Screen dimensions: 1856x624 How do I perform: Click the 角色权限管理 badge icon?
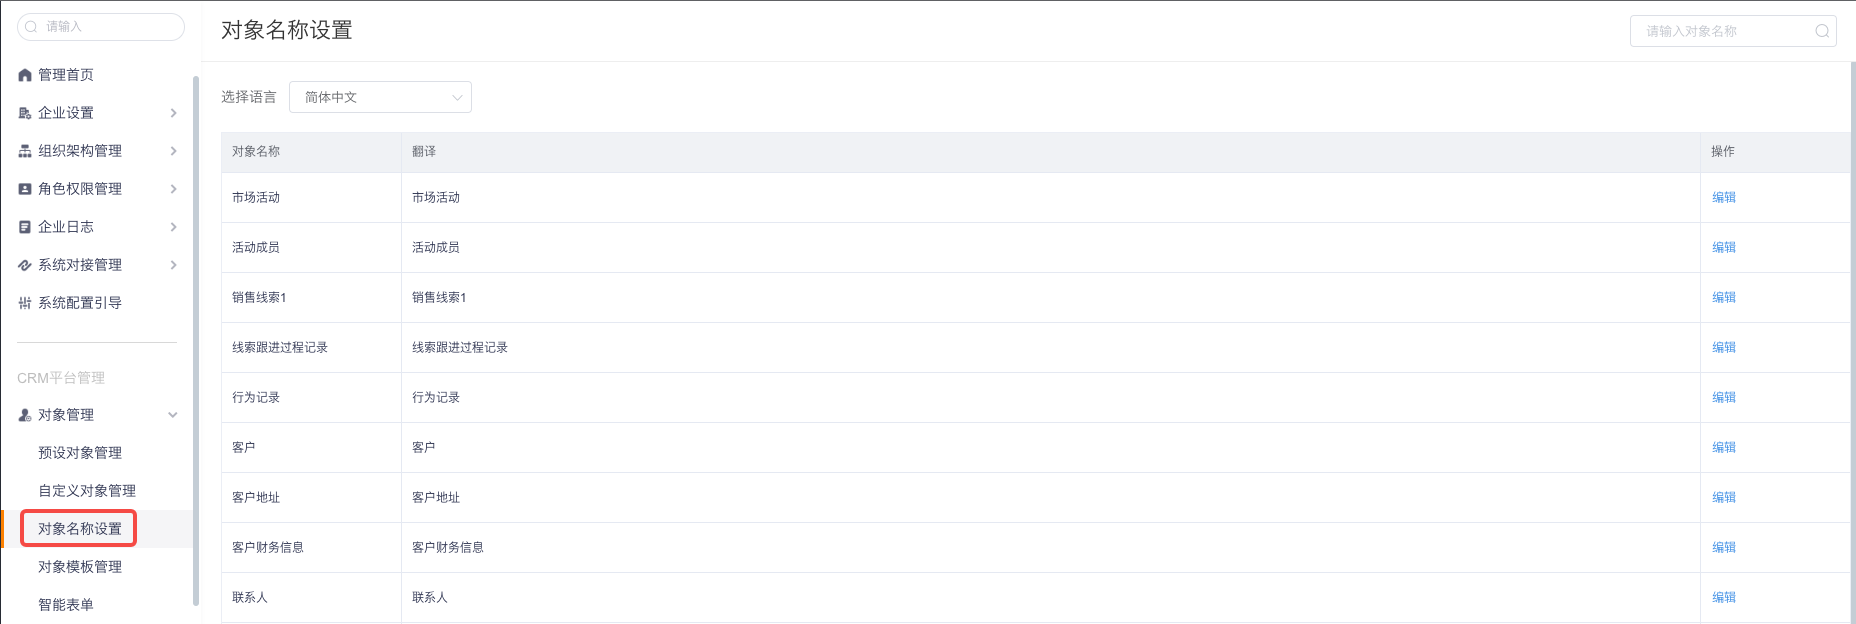coord(25,189)
